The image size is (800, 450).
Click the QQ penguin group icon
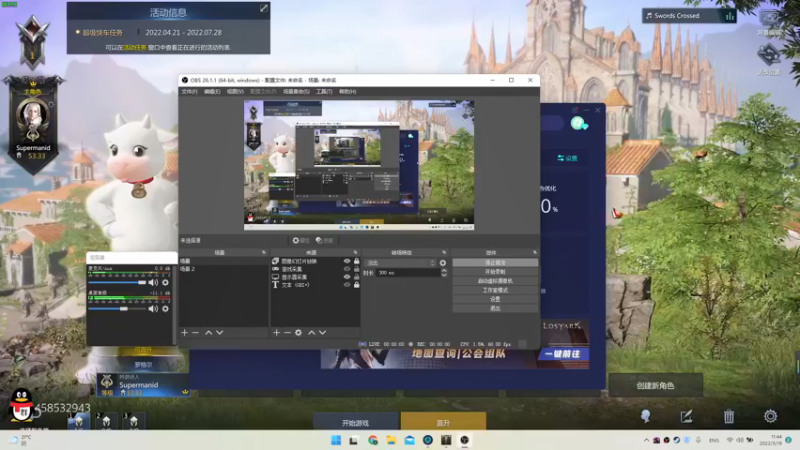coord(21,405)
